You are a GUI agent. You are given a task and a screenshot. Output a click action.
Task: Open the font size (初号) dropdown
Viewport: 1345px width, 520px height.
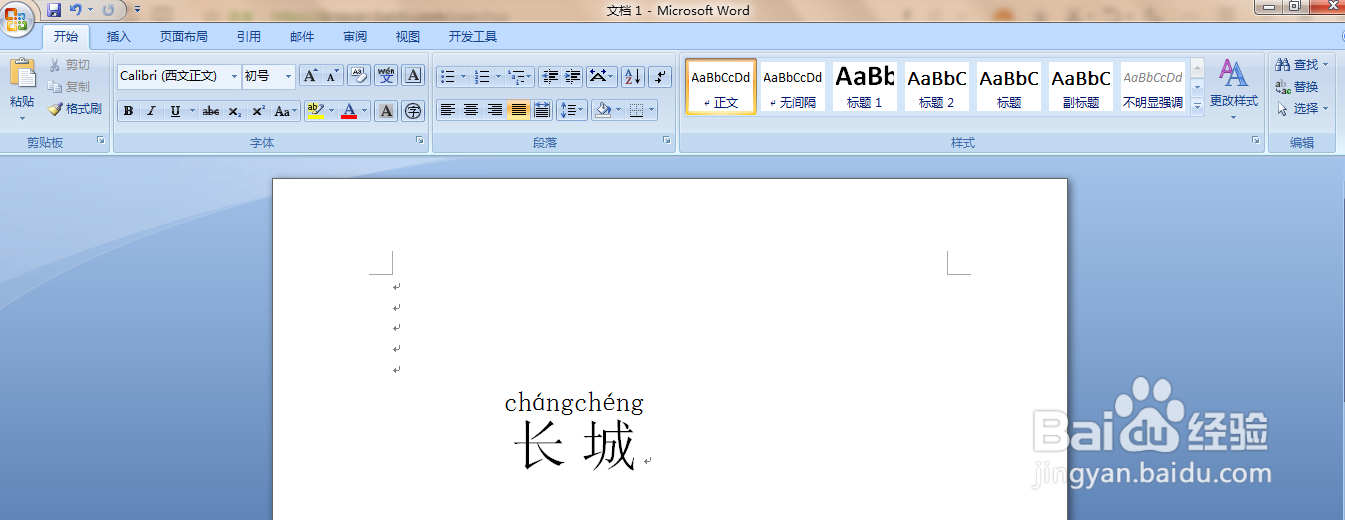289,76
